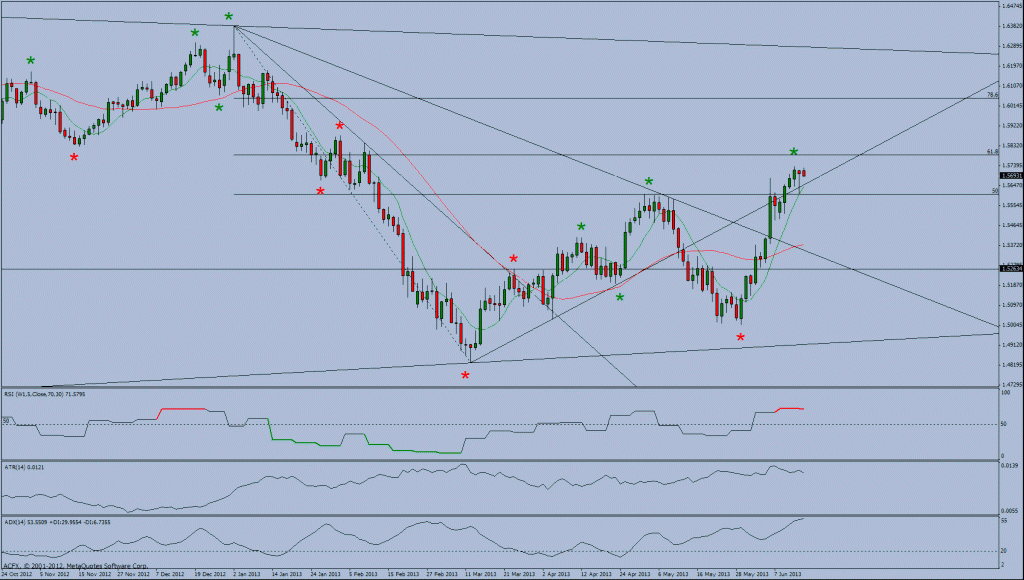Select the red star above the mid-January candles
The height and width of the screenshot is (580, 1024).
pos(341,126)
